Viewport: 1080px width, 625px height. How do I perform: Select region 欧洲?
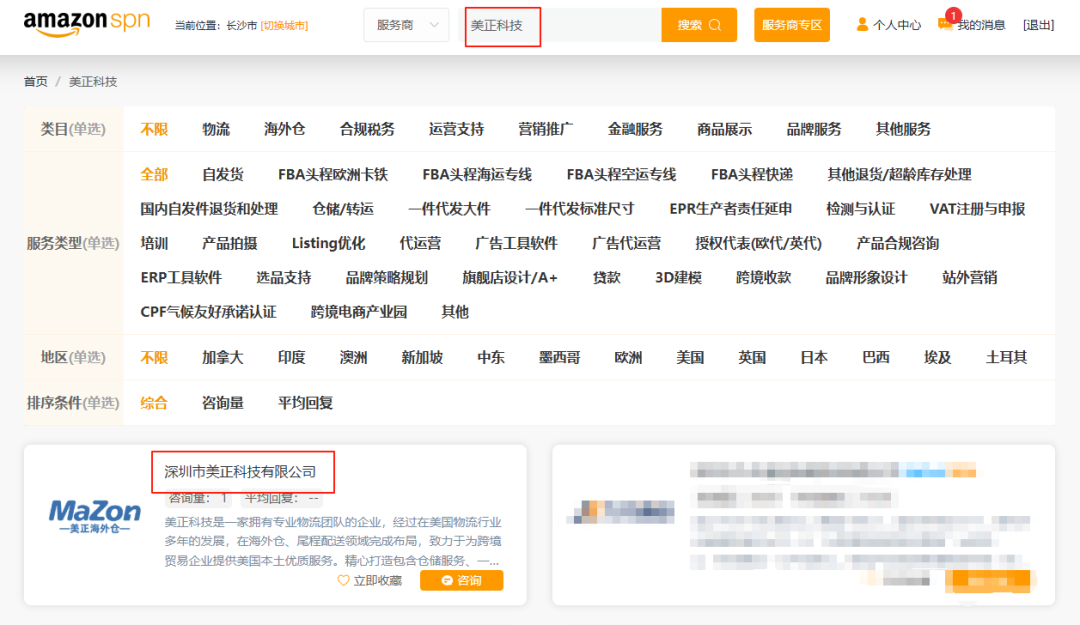point(628,358)
